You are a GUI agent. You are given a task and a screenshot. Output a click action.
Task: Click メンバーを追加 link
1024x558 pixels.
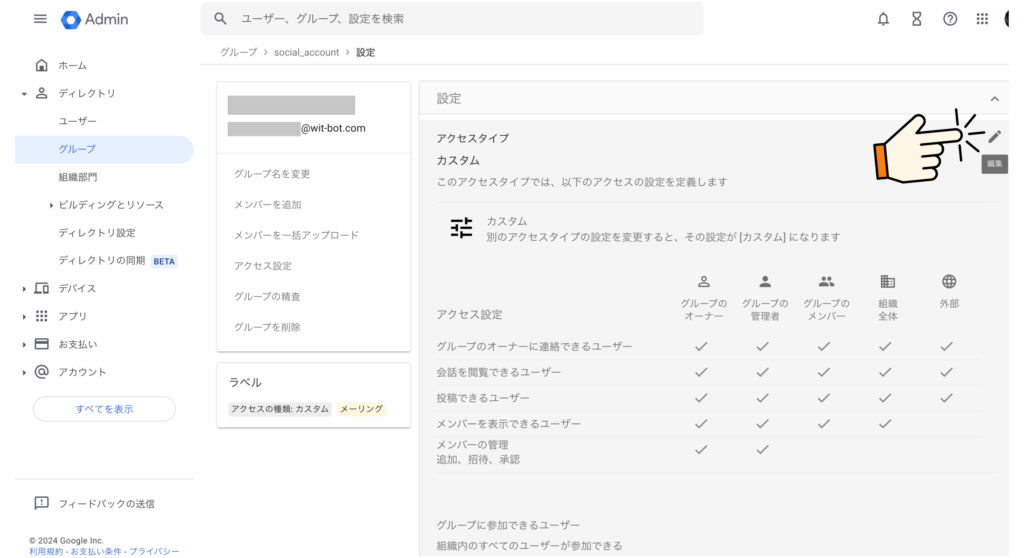point(267,205)
